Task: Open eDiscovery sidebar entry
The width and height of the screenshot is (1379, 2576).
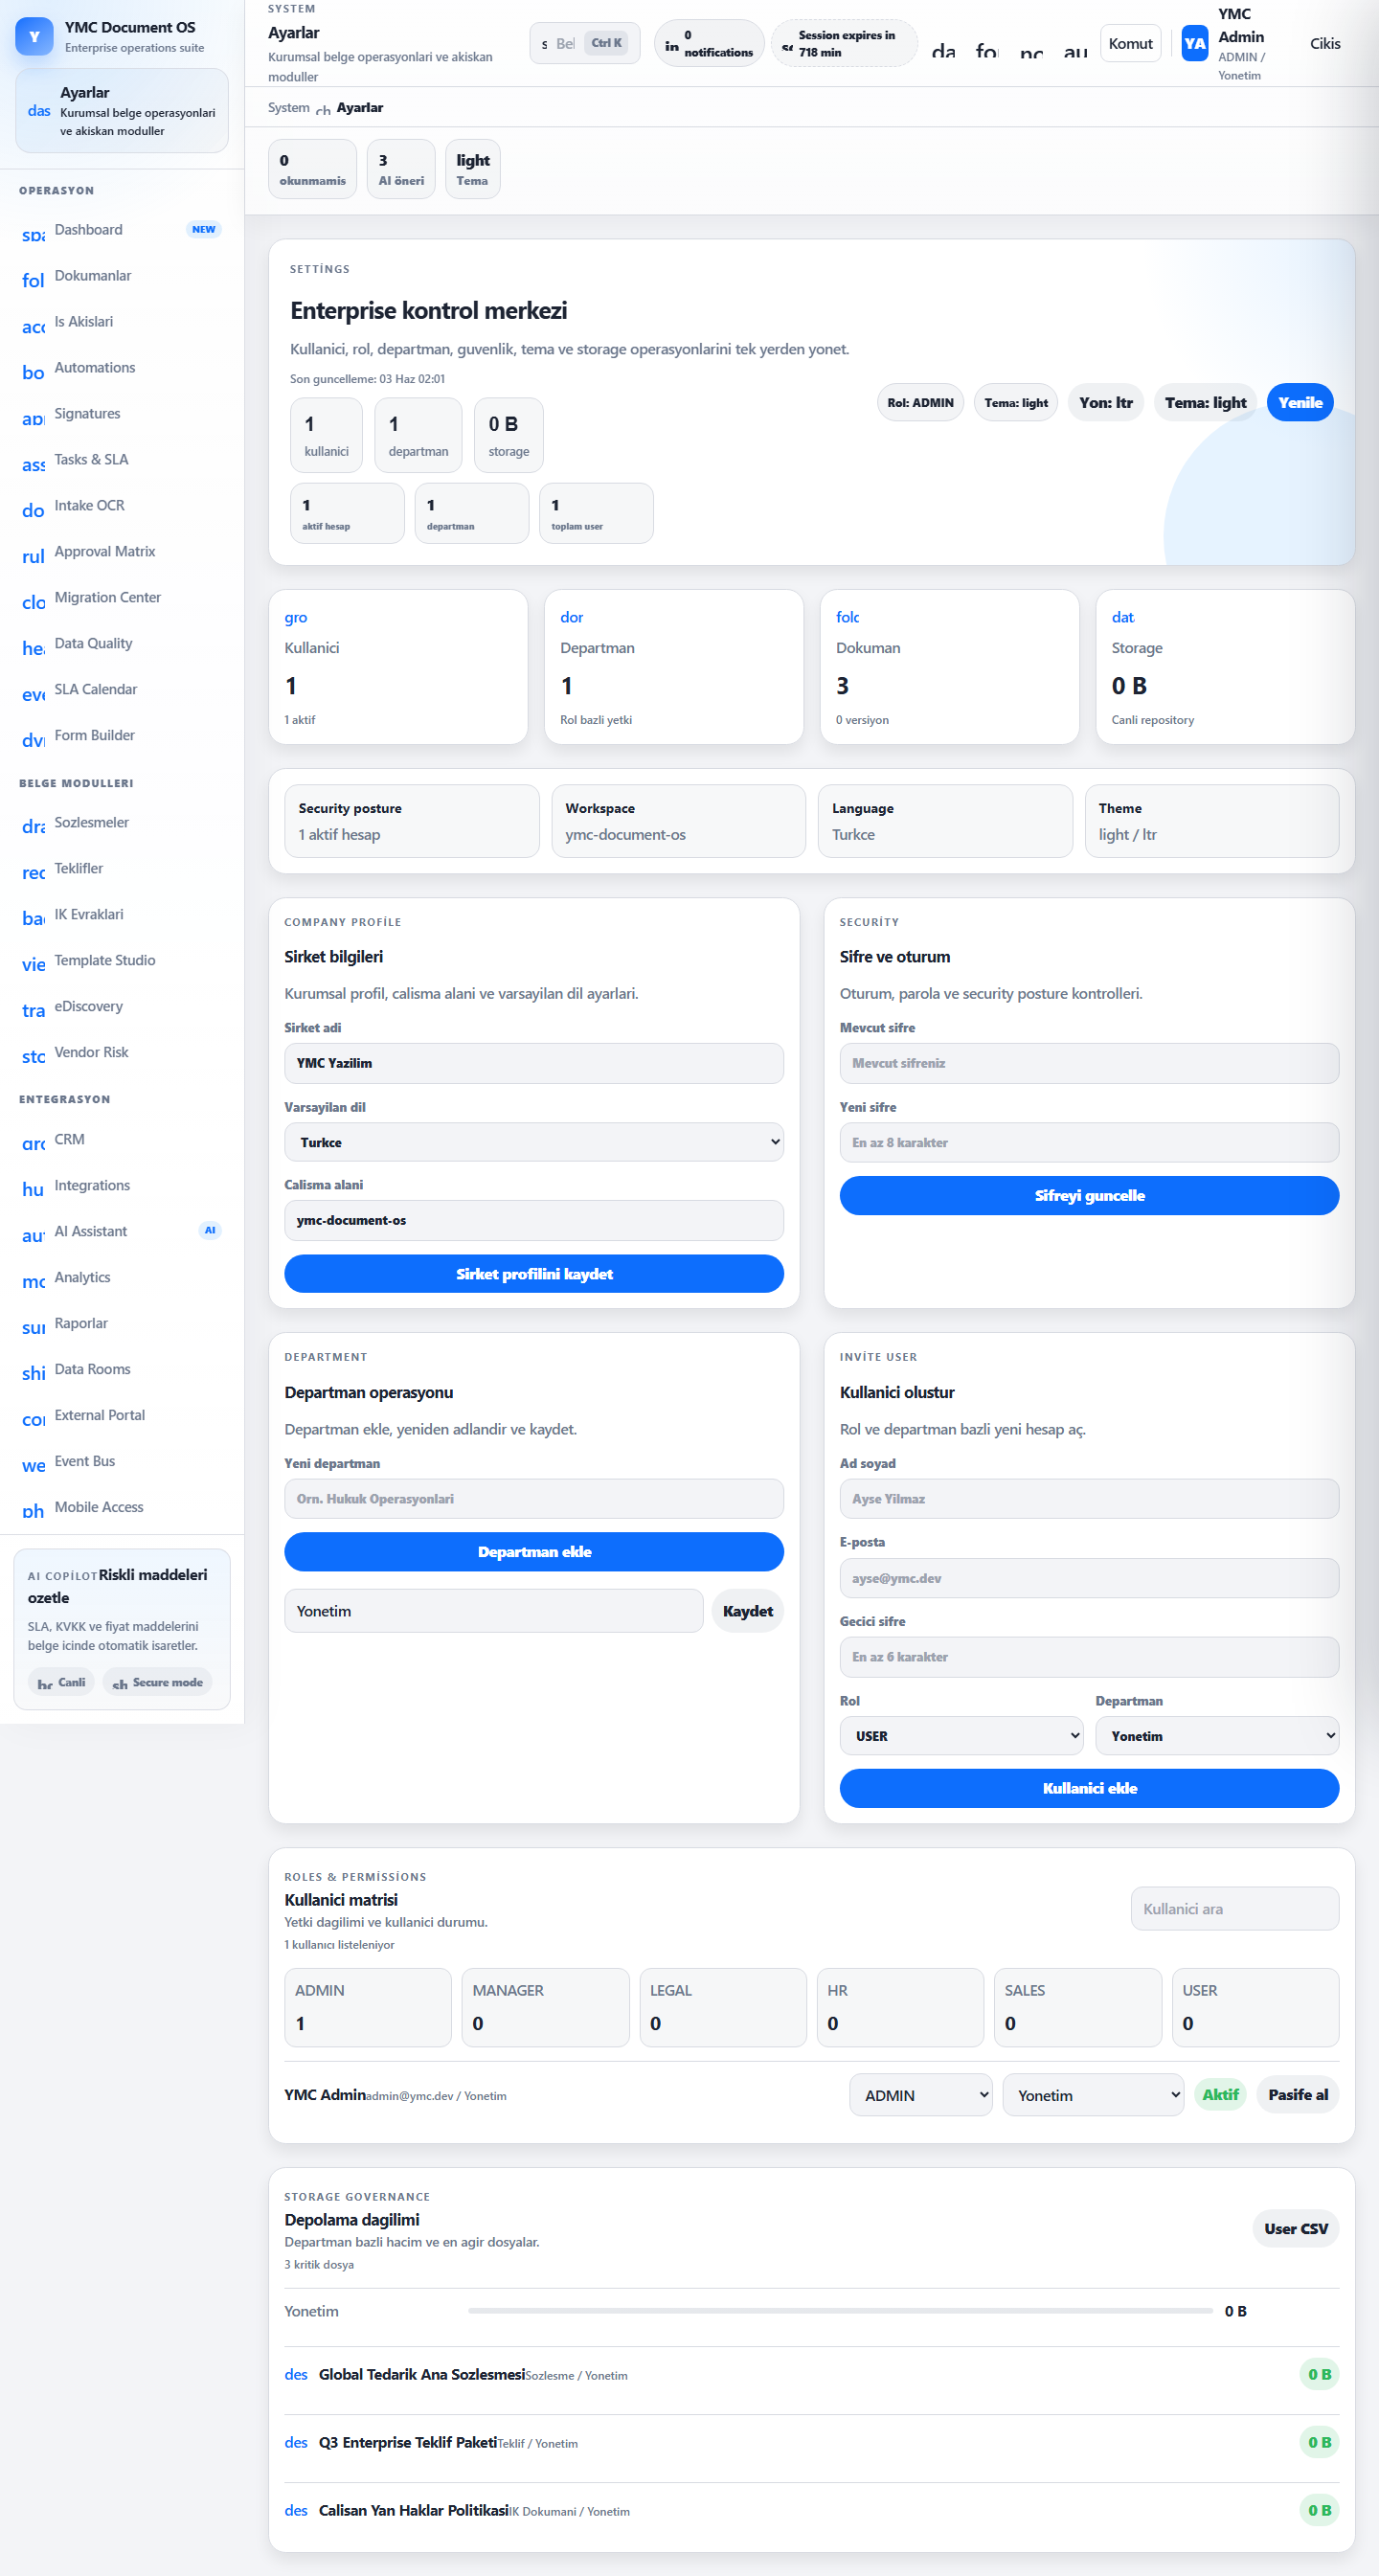Action: 121,1007
